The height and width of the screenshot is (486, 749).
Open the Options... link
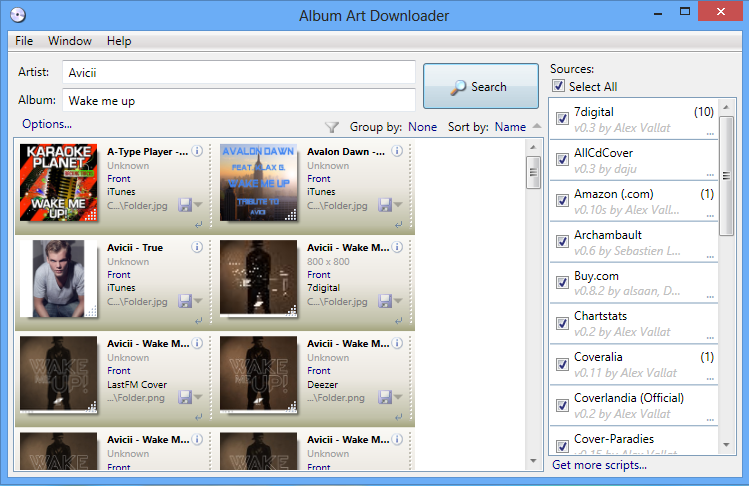(x=47, y=124)
